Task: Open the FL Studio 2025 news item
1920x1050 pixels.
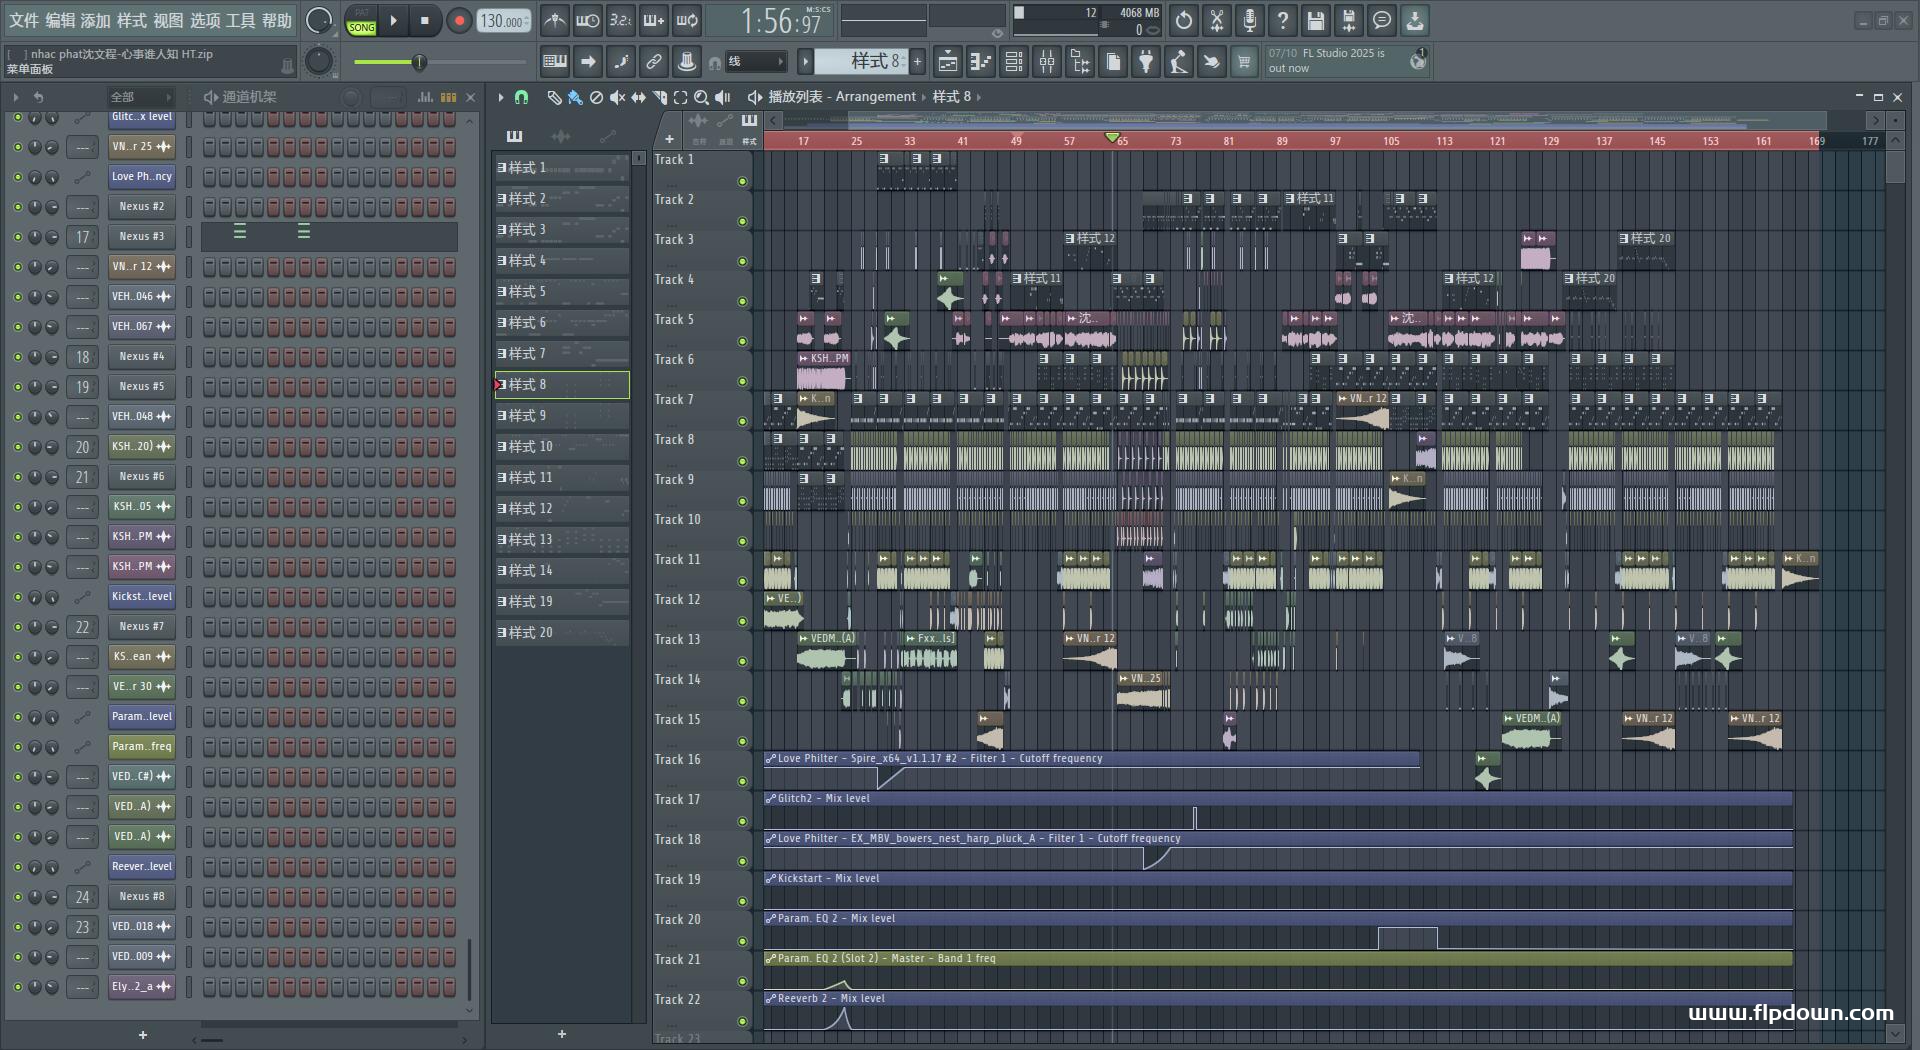Action: pos(1346,61)
